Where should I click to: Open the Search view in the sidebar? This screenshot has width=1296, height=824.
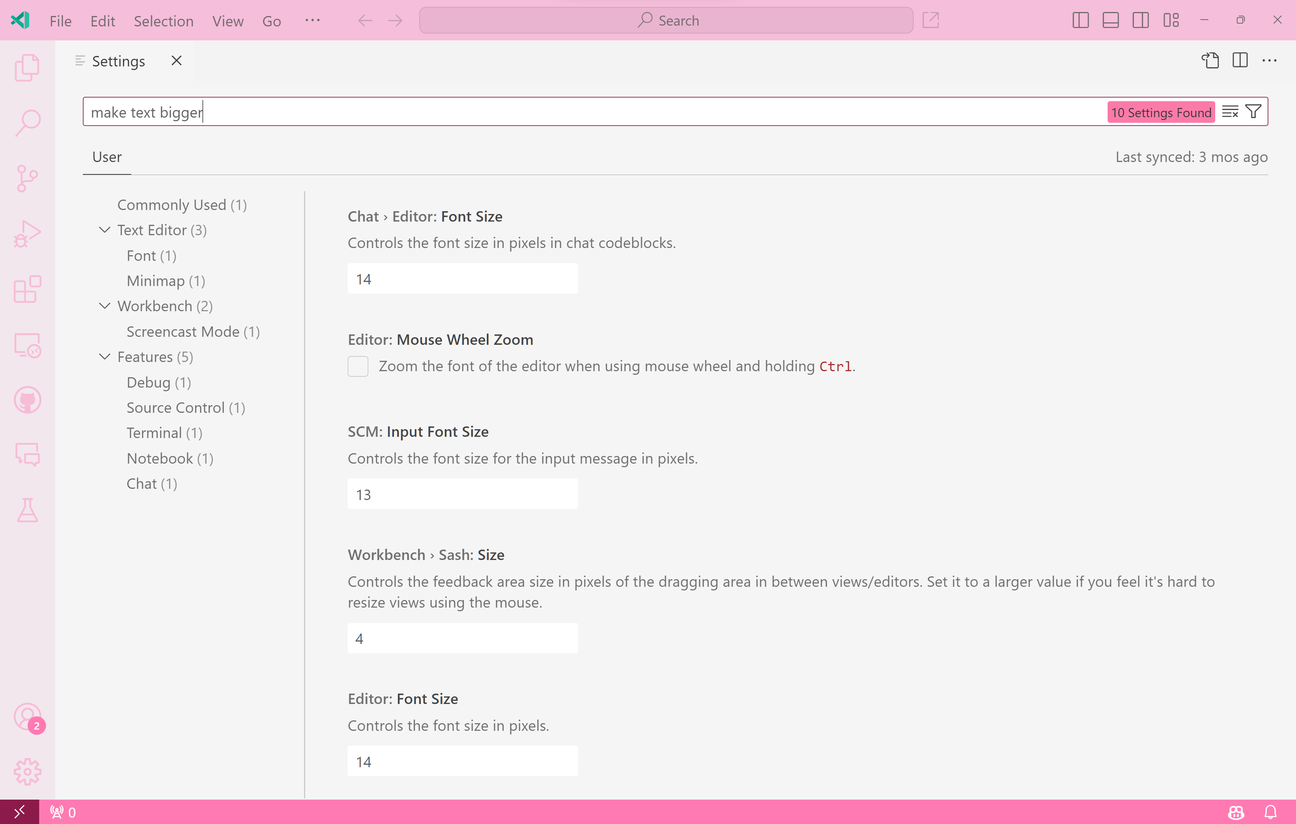[x=27, y=122]
